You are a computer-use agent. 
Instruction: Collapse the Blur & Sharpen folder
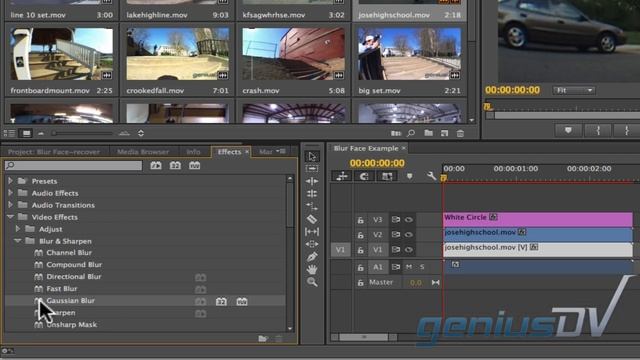click(x=18, y=241)
